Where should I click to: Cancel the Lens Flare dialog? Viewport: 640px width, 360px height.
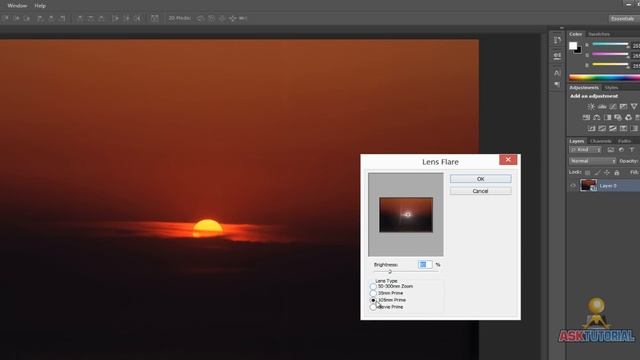(480, 191)
